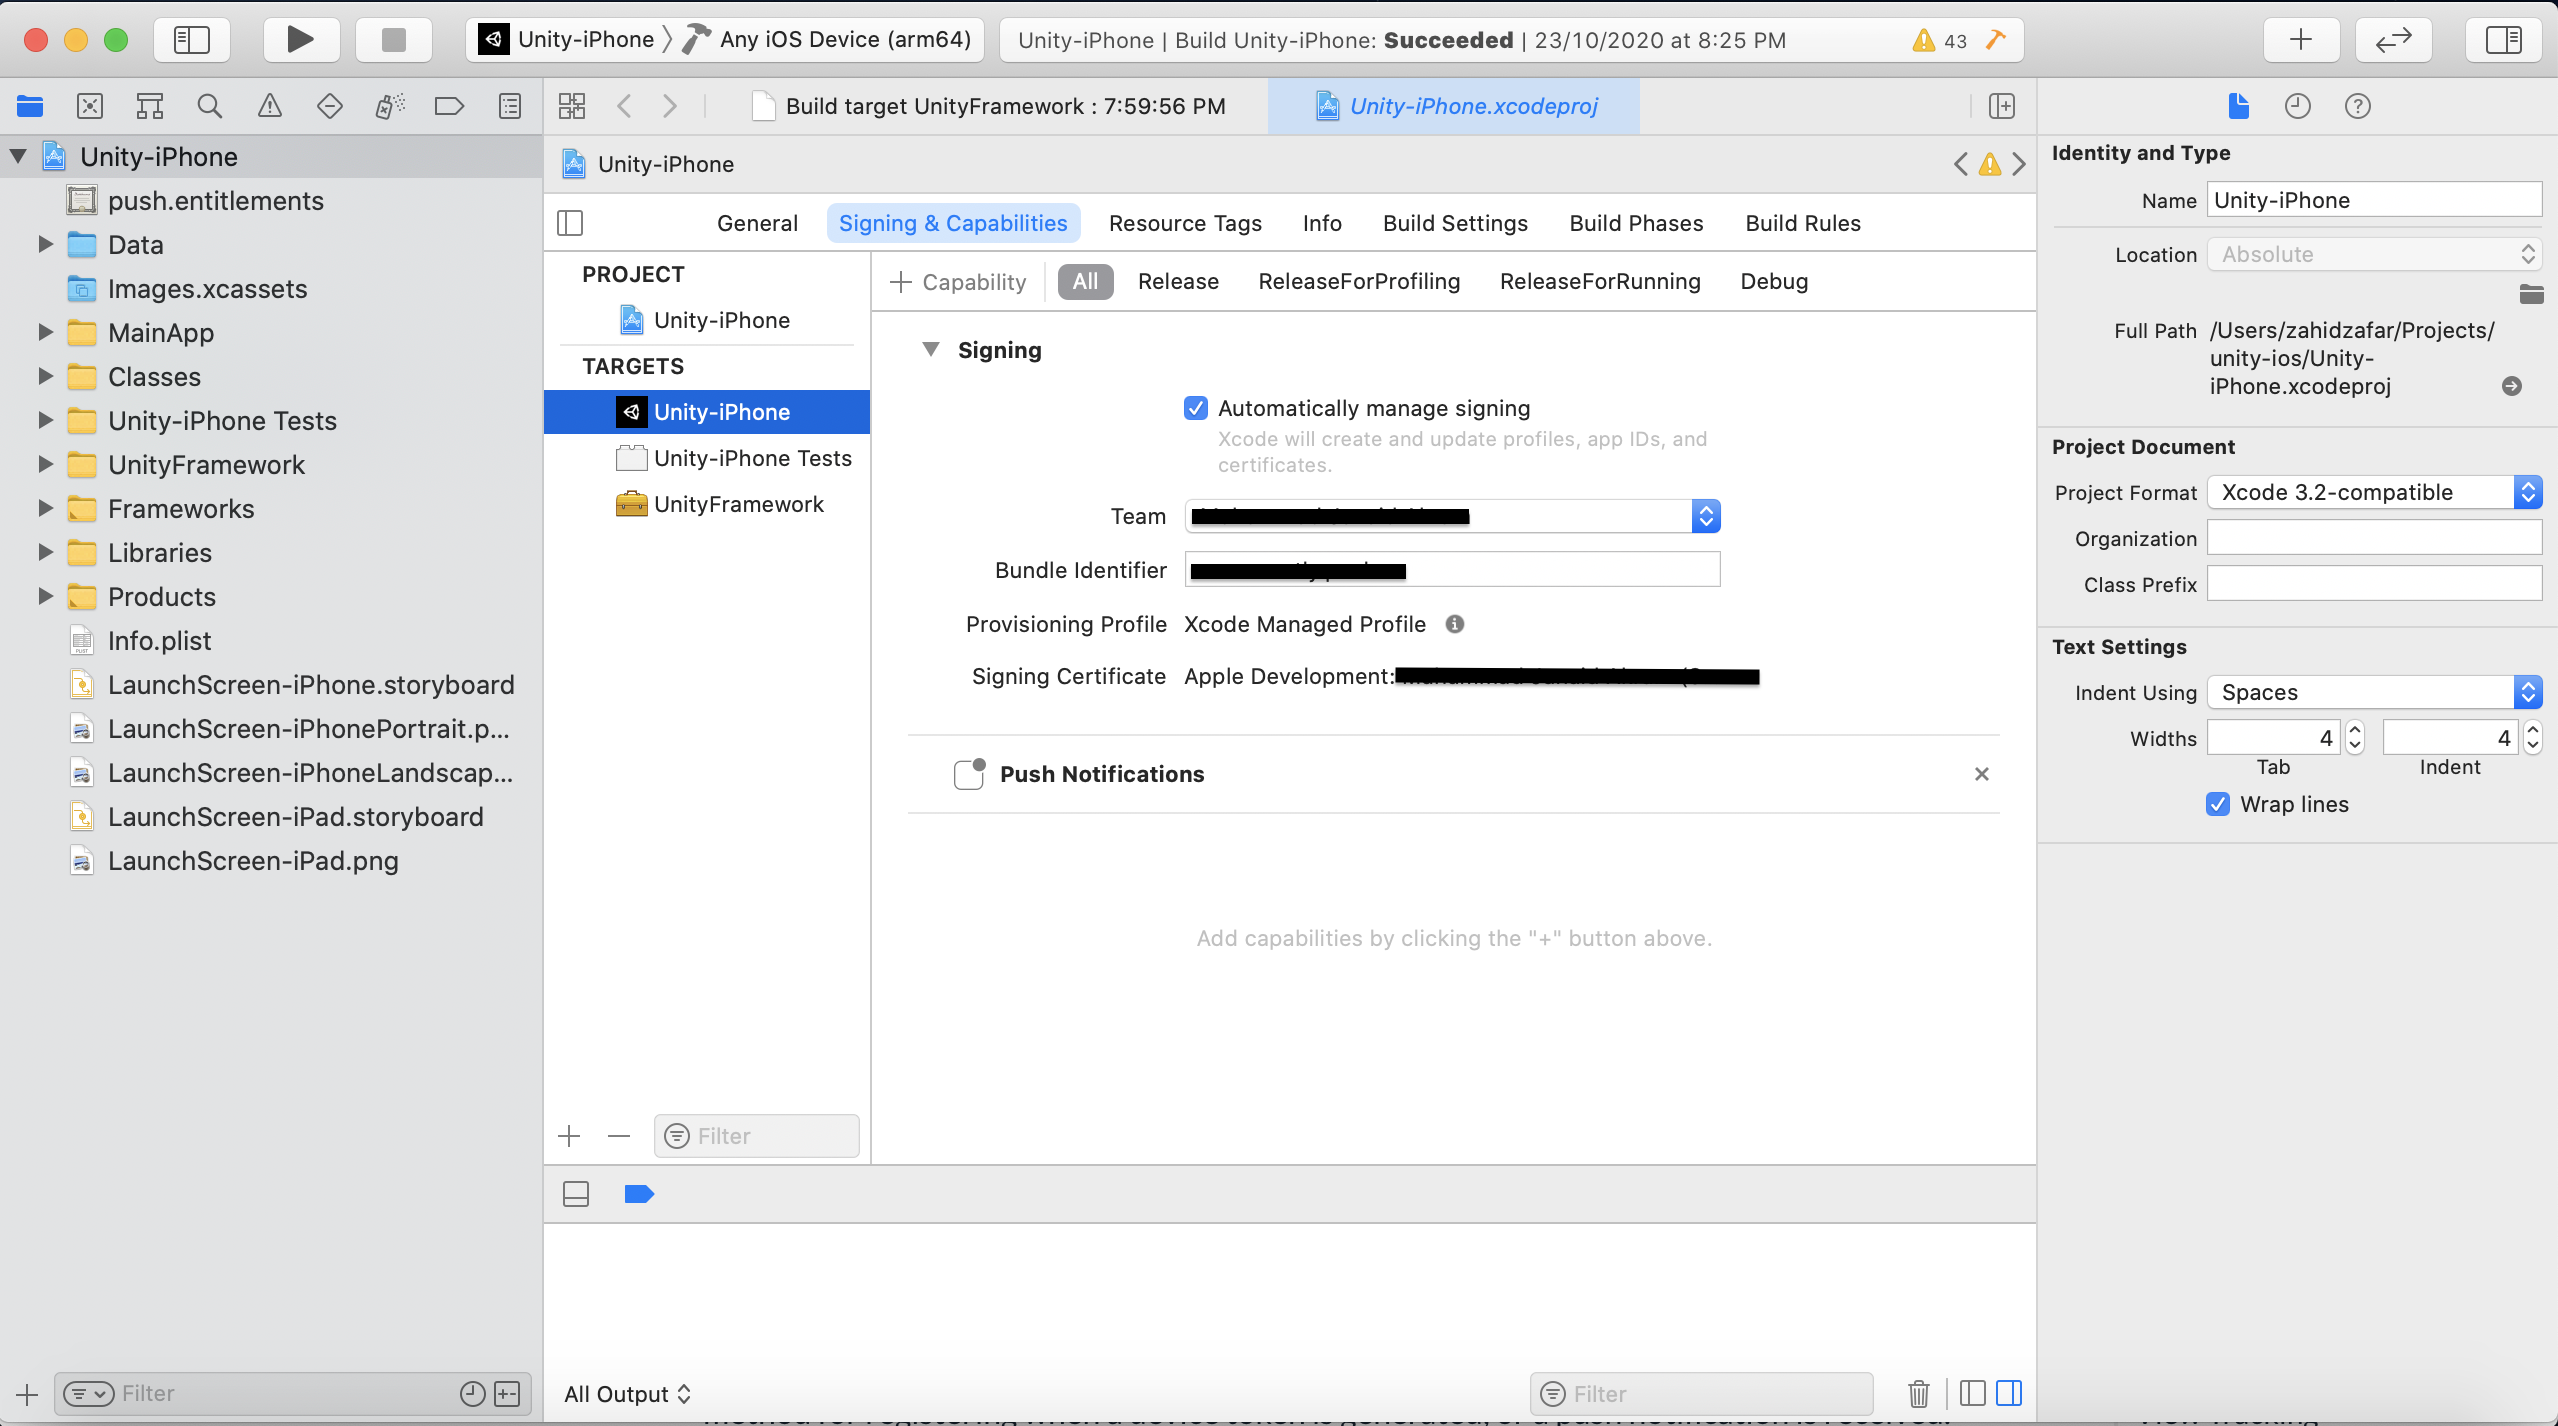Open the code review arrows button

point(2394,40)
